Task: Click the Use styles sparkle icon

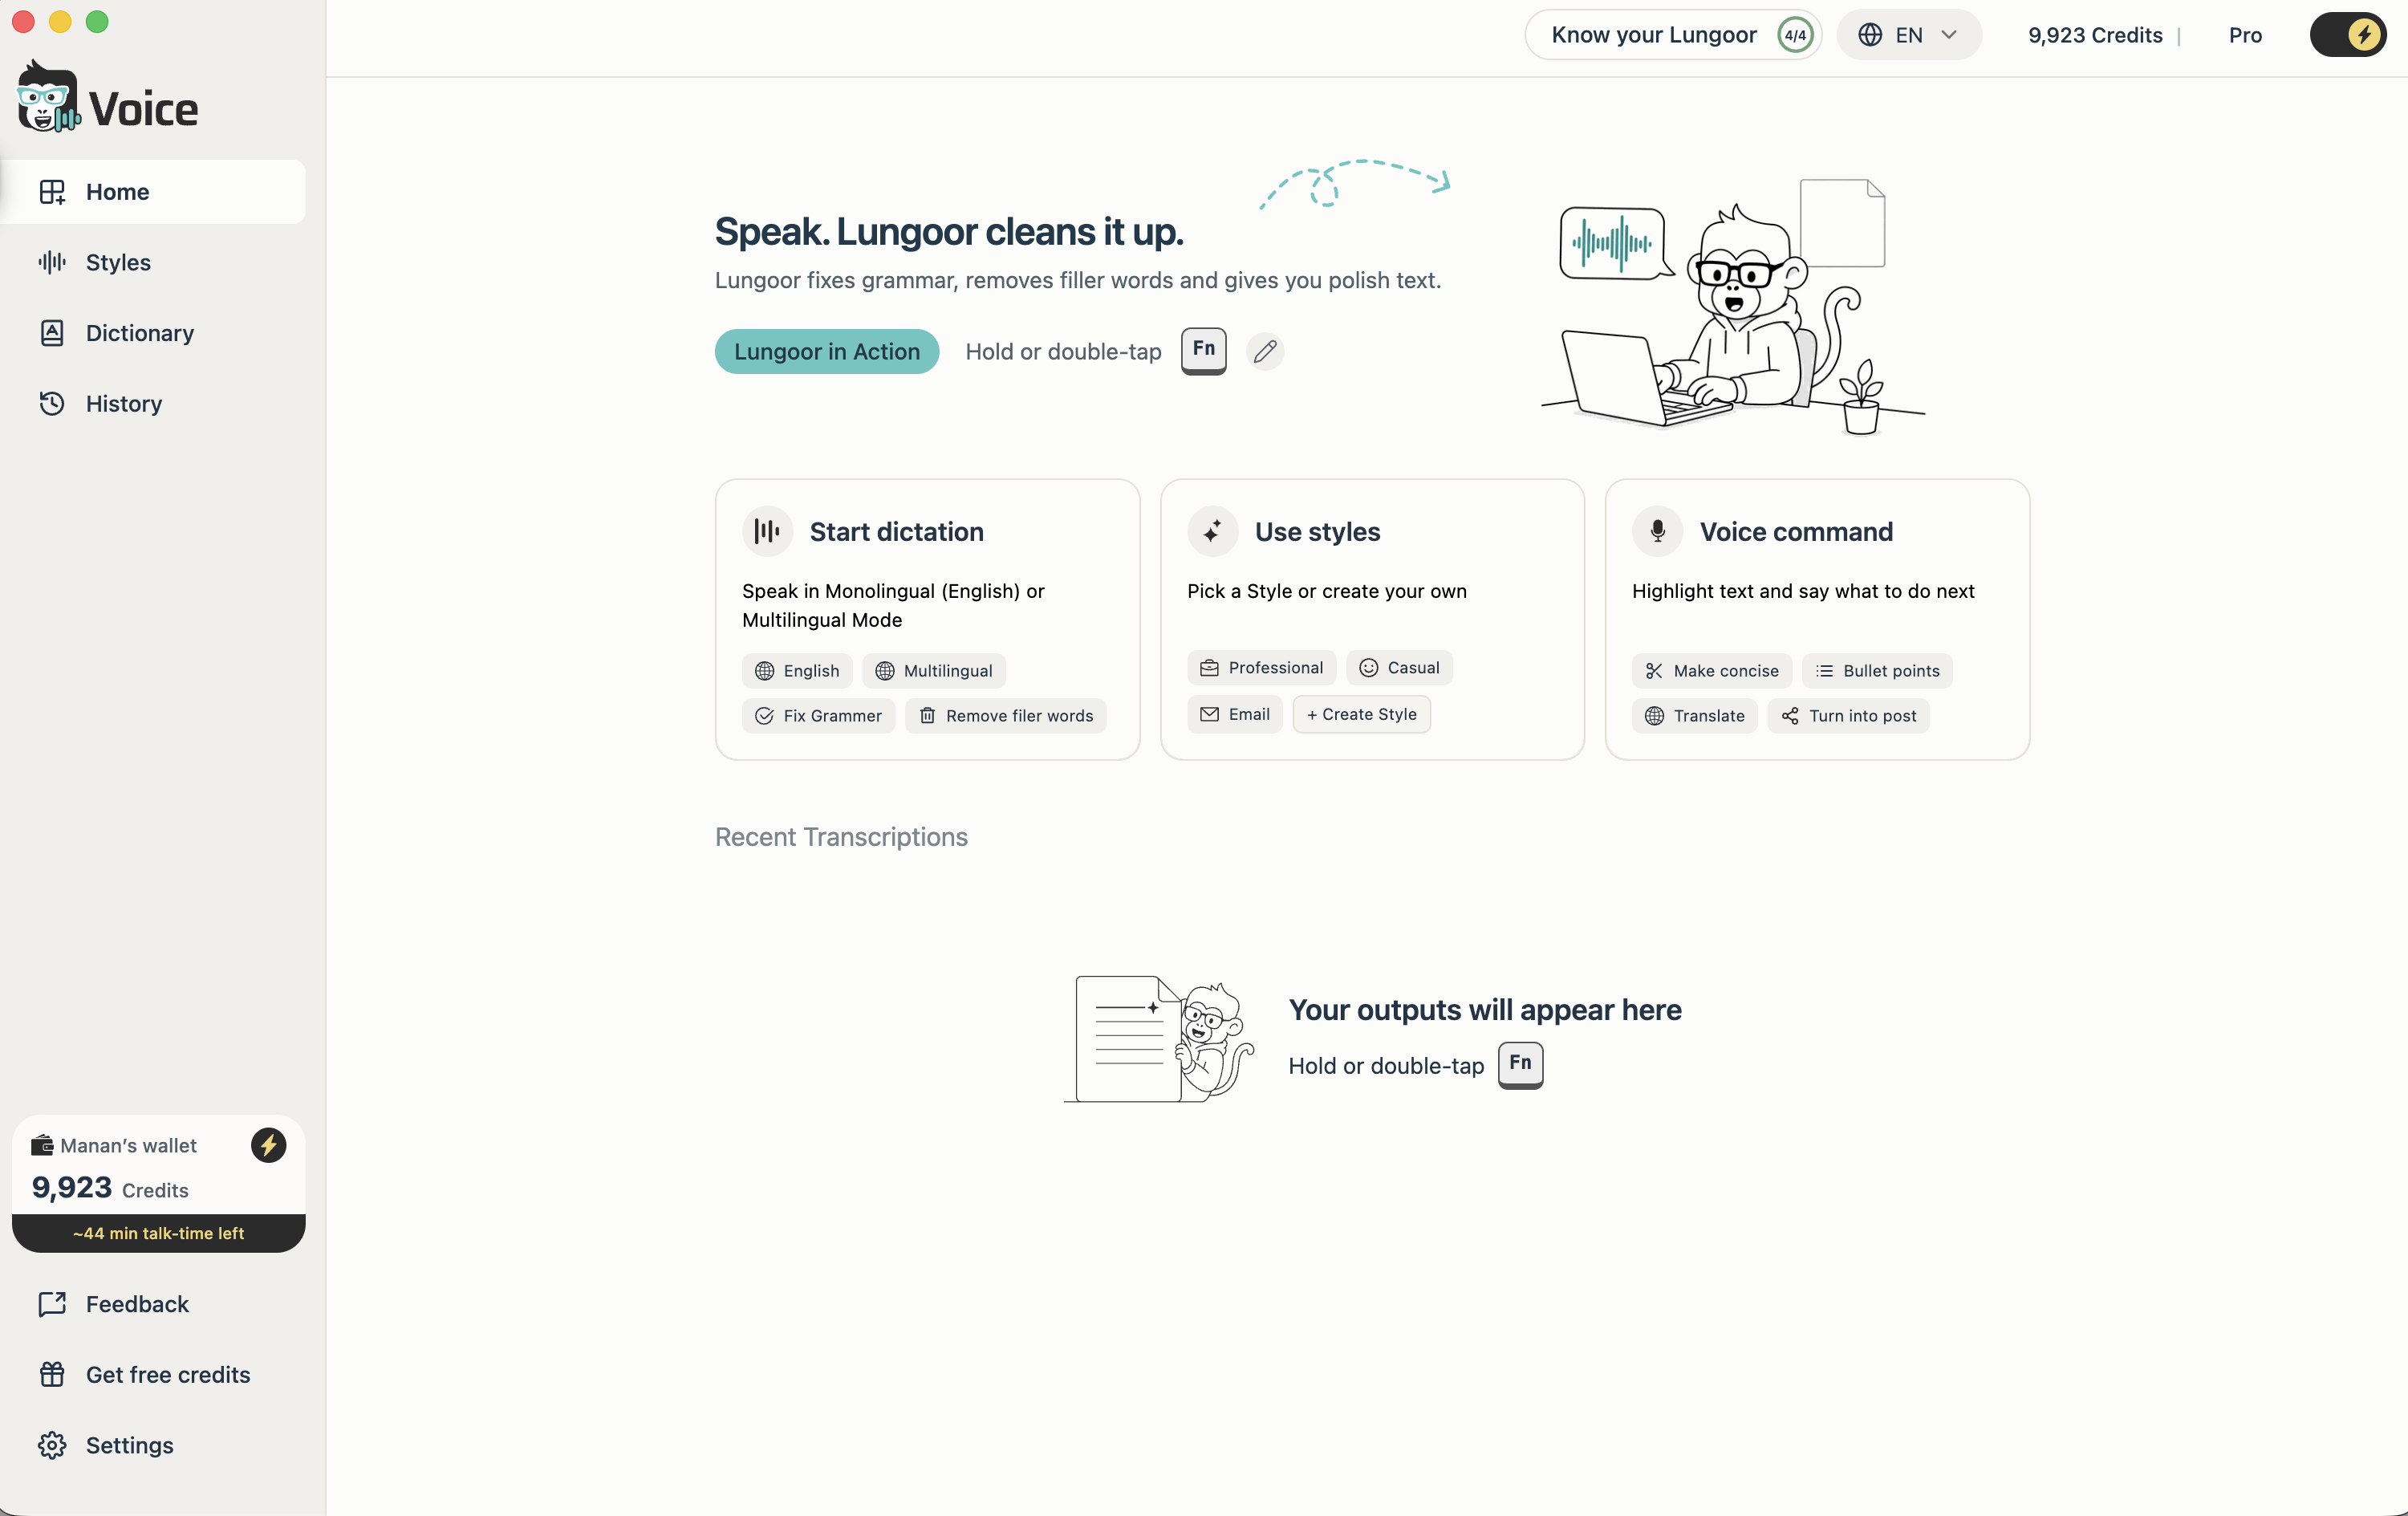Action: pyautogui.click(x=1212, y=531)
